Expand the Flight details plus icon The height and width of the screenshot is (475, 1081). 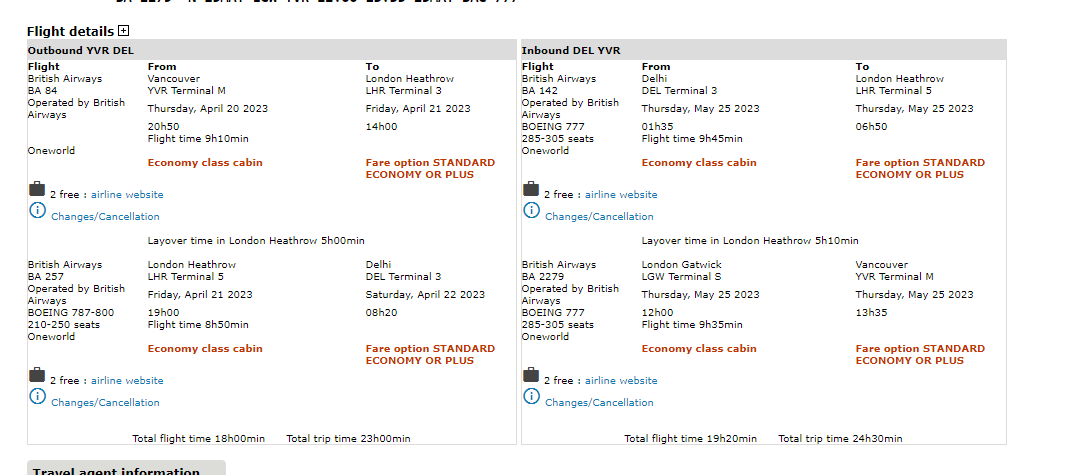pos(124,30)
